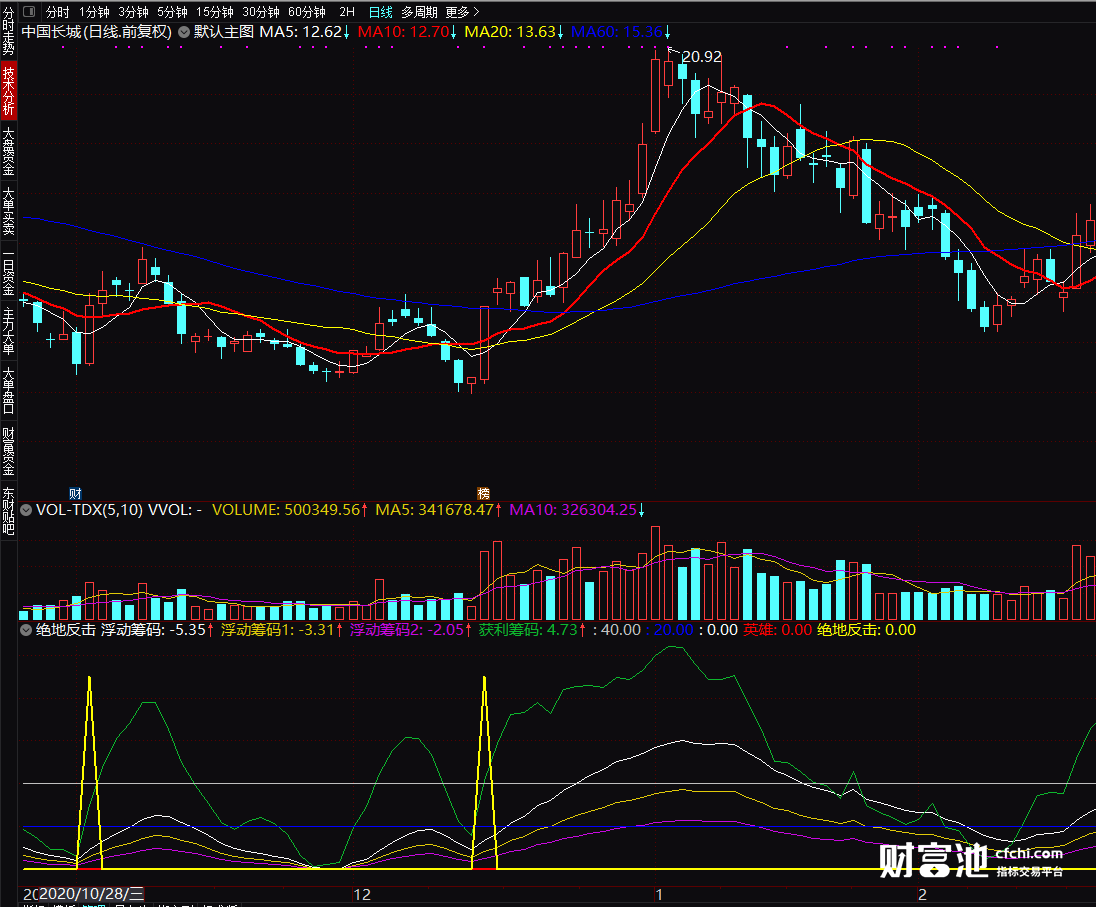The image size is (1096, 907).
Task: Select the 1分钟 period tab
Action: tap(94, 12)
